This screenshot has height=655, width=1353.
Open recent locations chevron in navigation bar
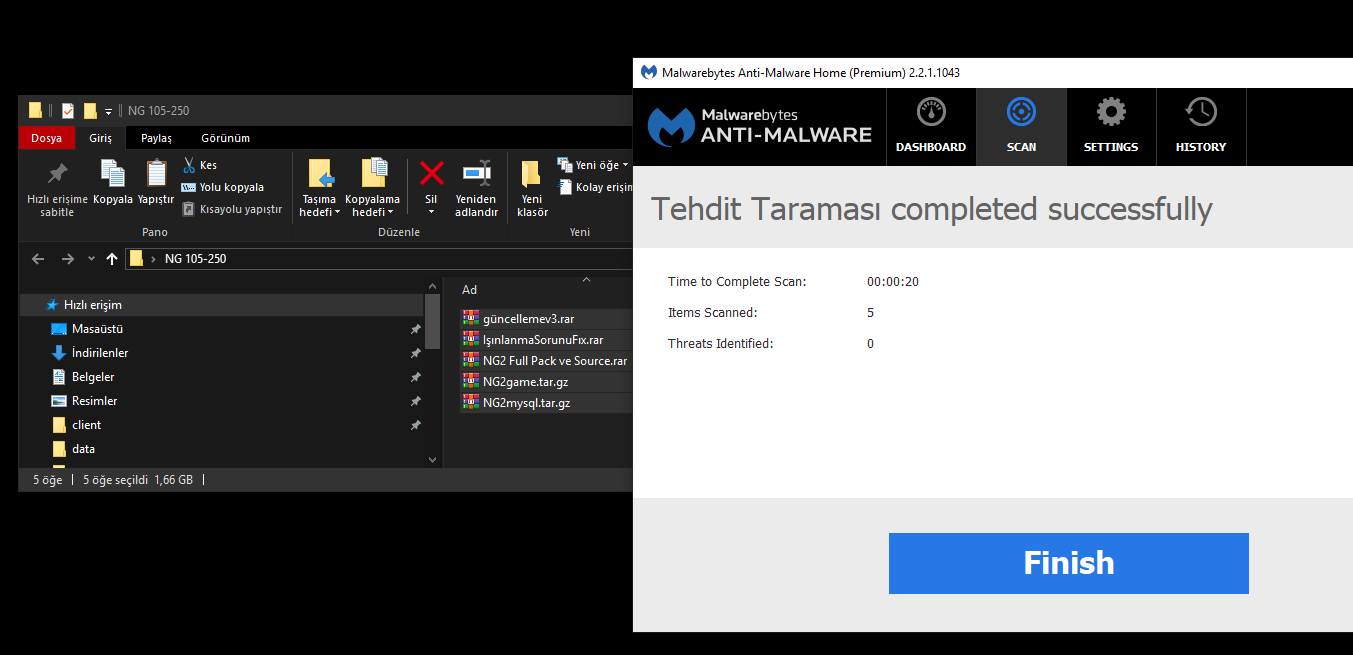[91, 259]
